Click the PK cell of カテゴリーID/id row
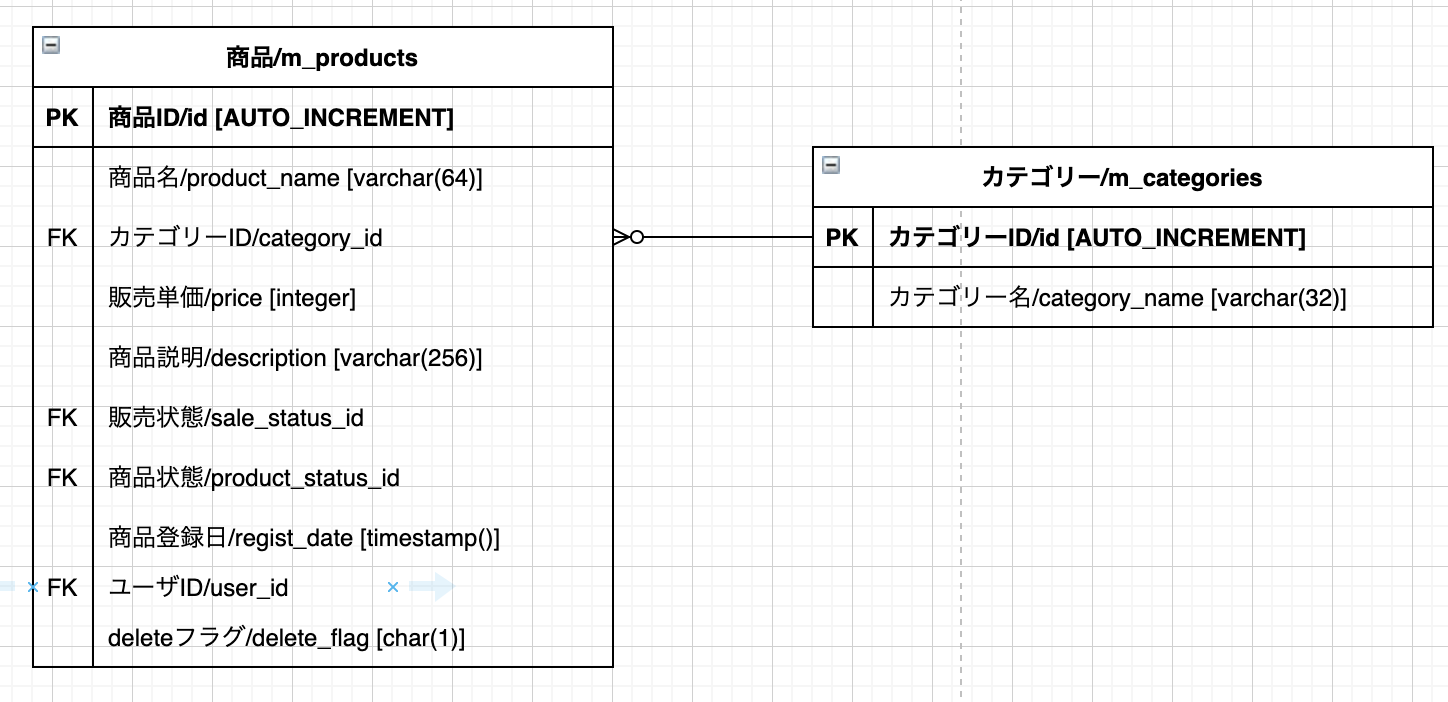1448x702 pixels. coord(843,237)
